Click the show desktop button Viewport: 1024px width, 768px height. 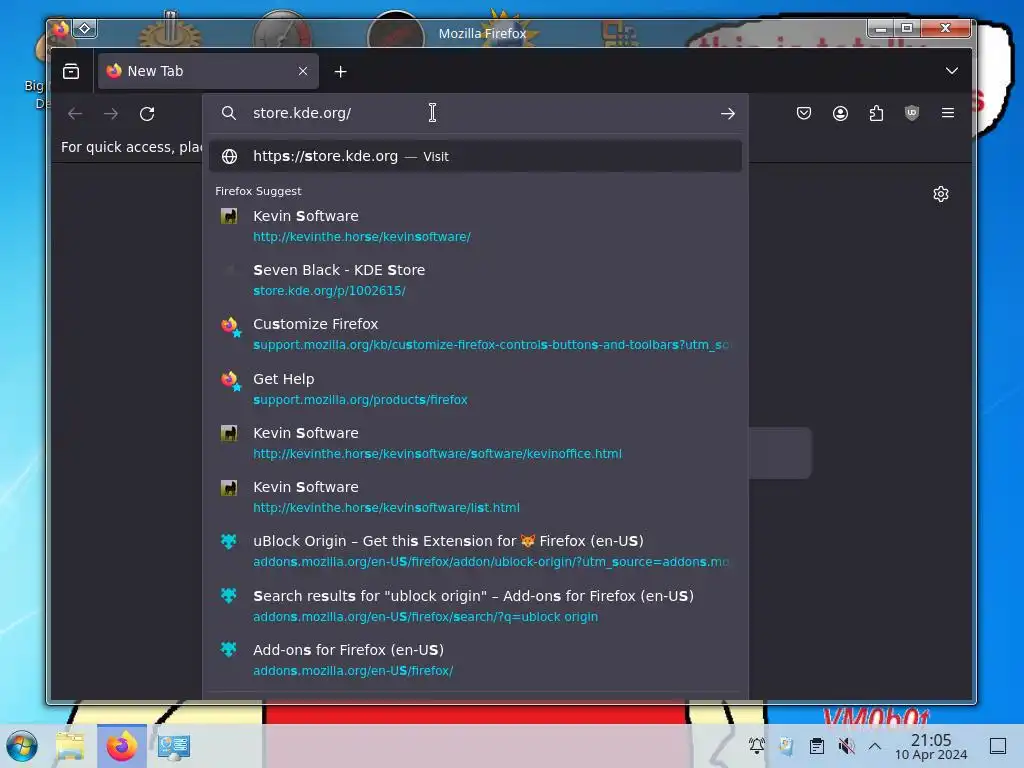(998, 745)
